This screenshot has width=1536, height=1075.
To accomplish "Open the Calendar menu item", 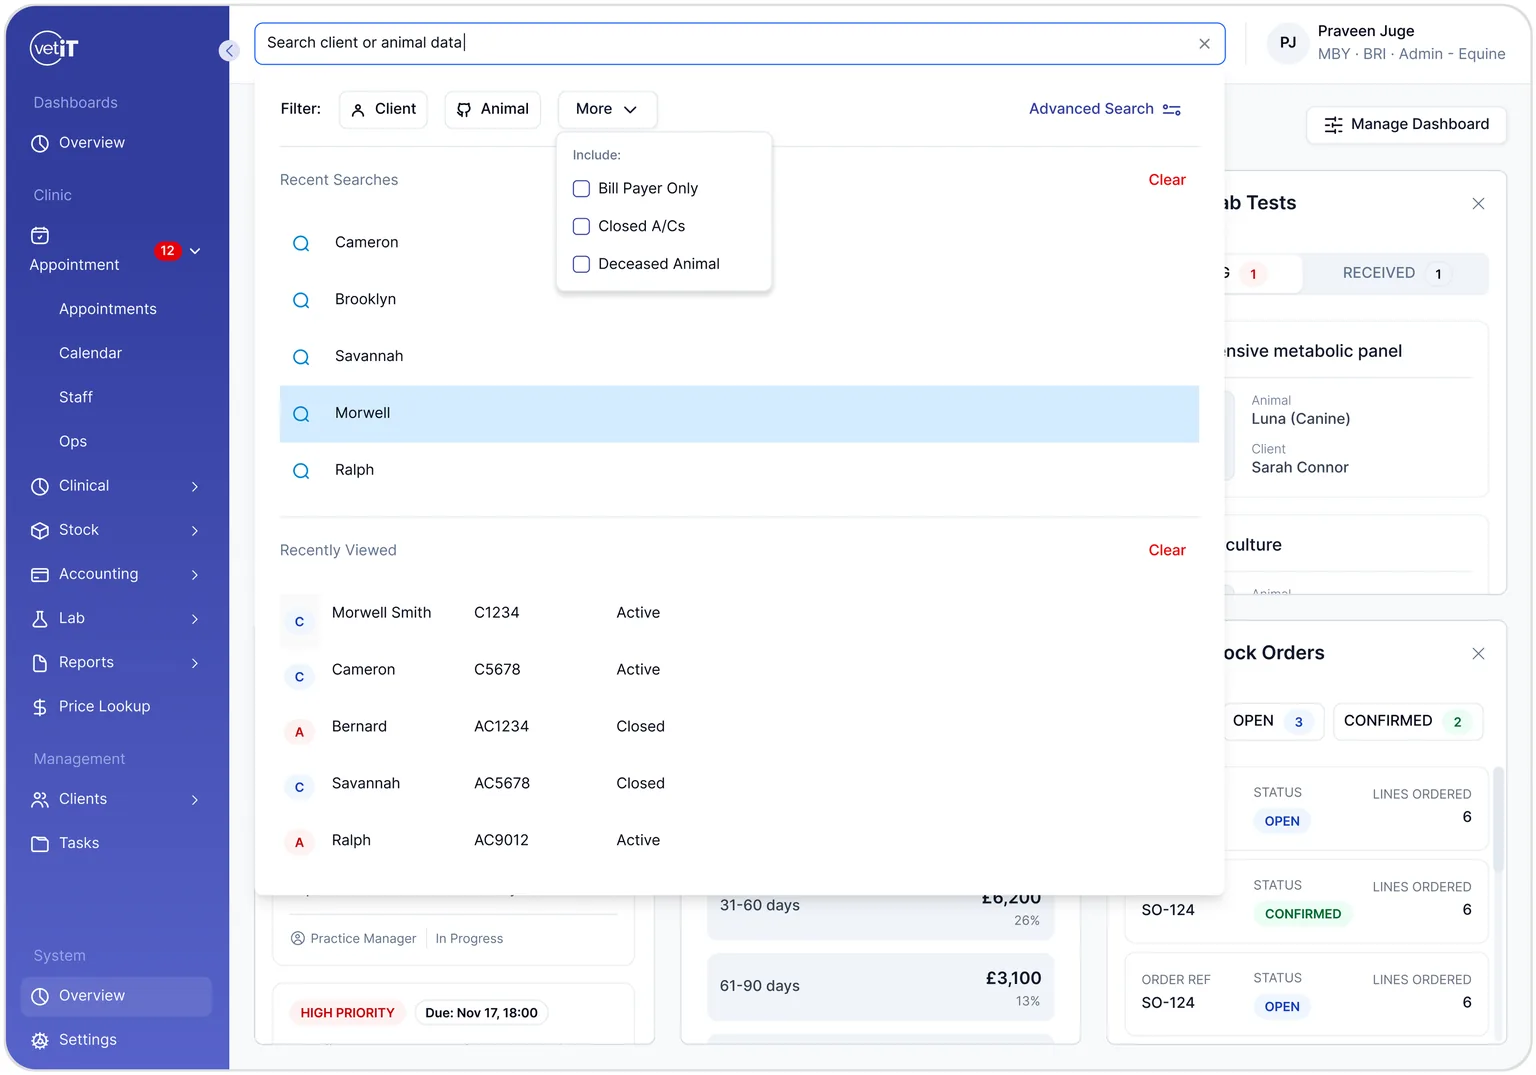I will pos(90,353).
